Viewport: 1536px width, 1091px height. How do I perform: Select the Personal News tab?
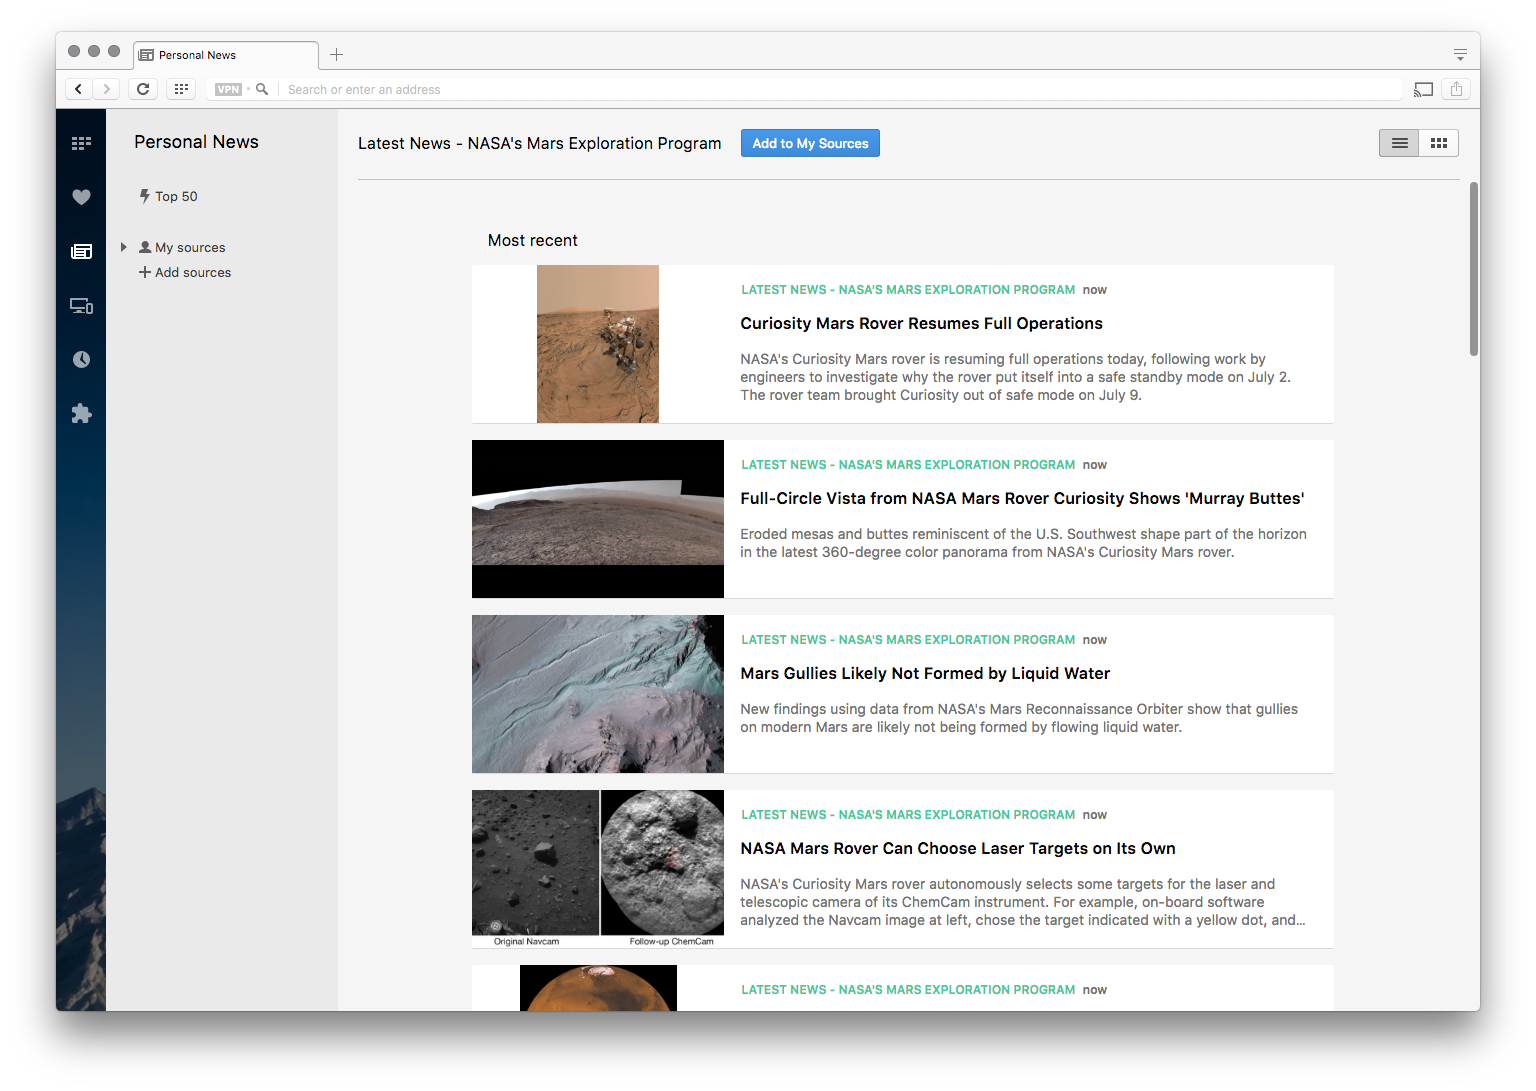[225, 55]
